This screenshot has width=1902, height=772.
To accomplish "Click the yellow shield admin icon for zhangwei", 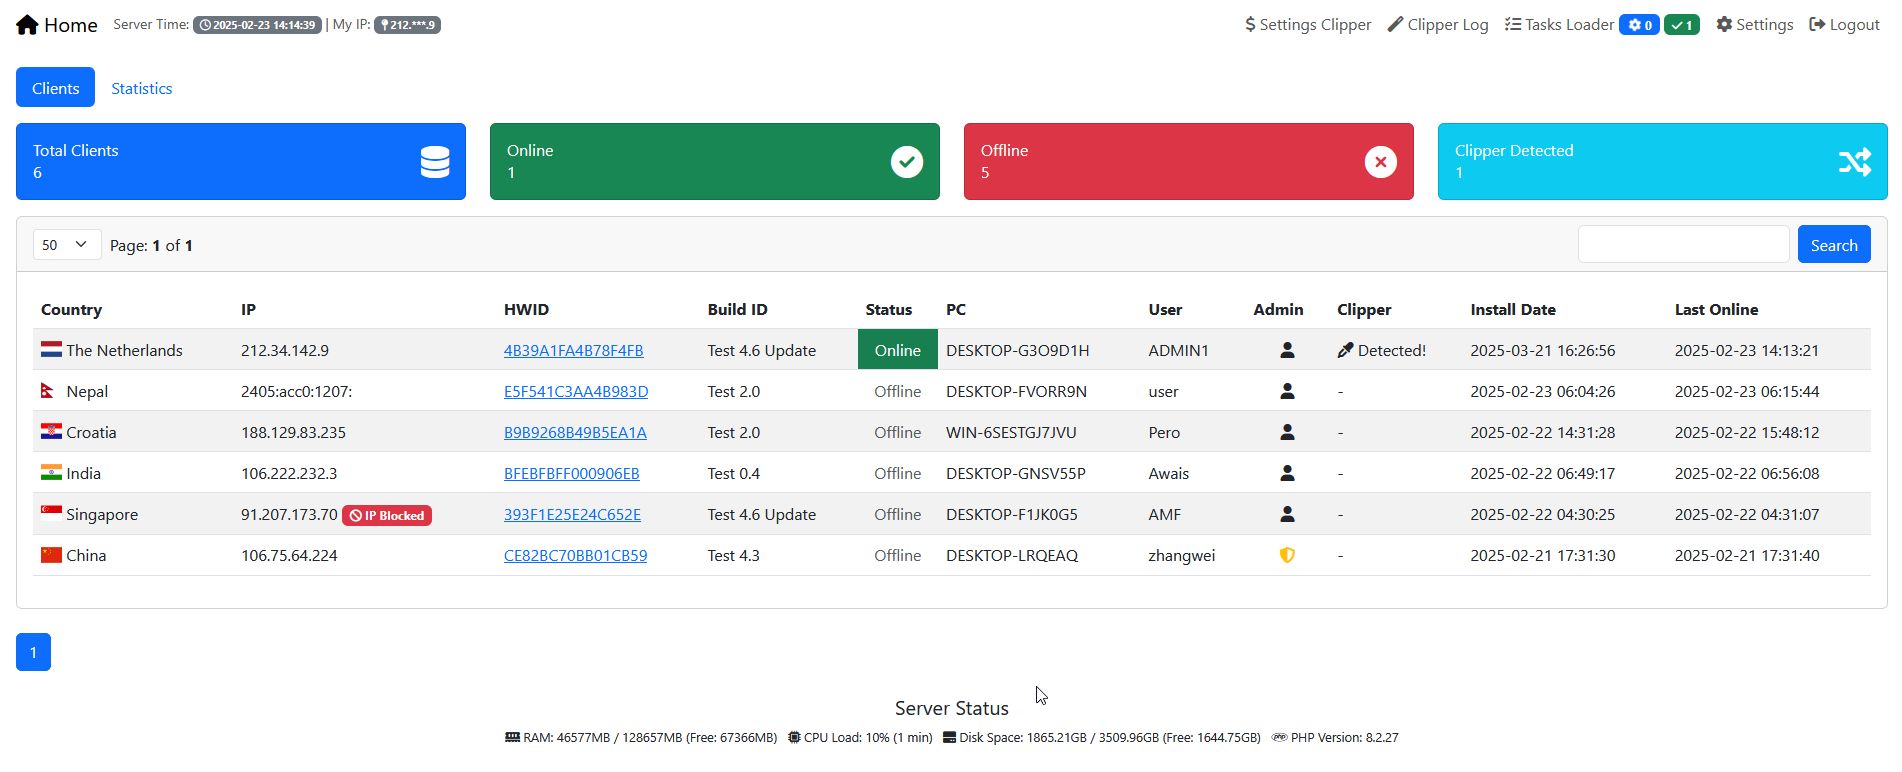I will tap(1287, 555).
